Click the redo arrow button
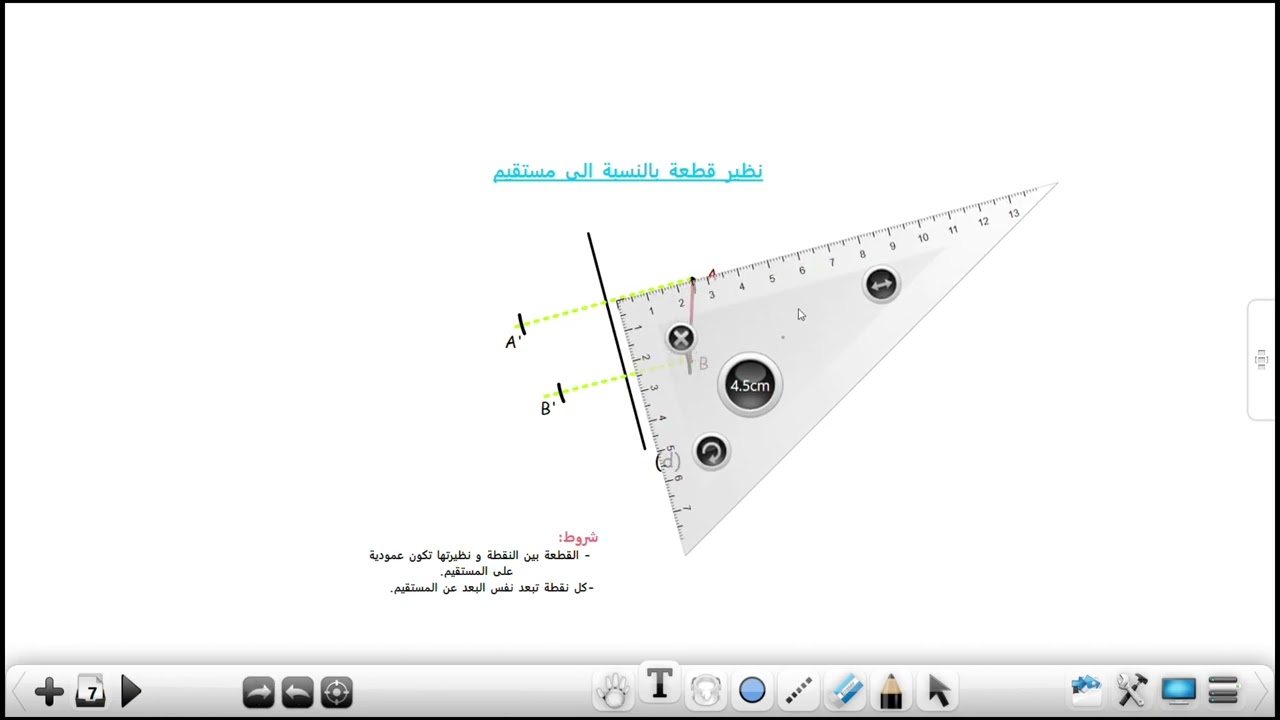 tap(258, 692)
